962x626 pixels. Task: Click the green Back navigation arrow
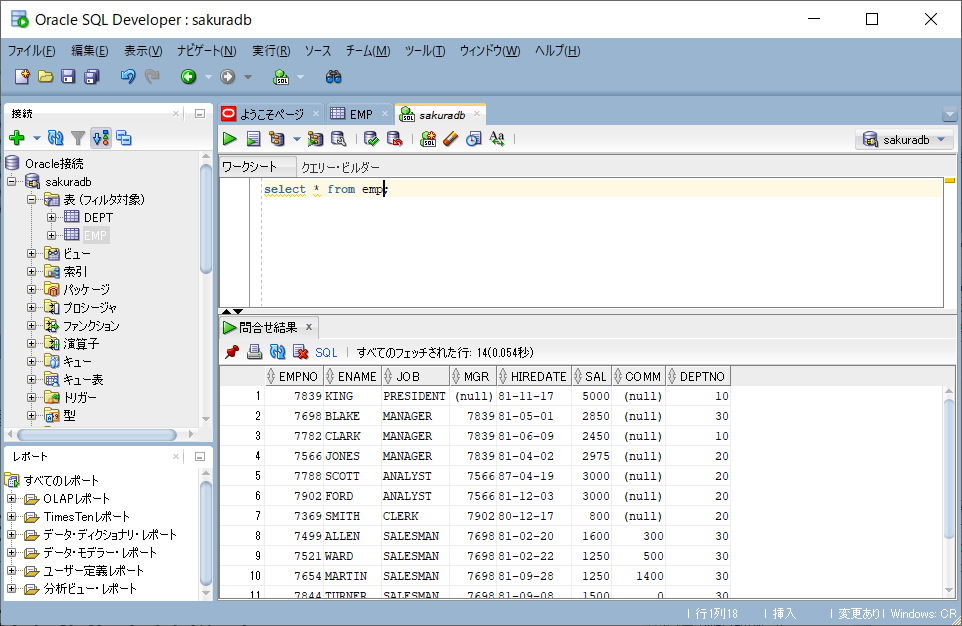point(188,77)
